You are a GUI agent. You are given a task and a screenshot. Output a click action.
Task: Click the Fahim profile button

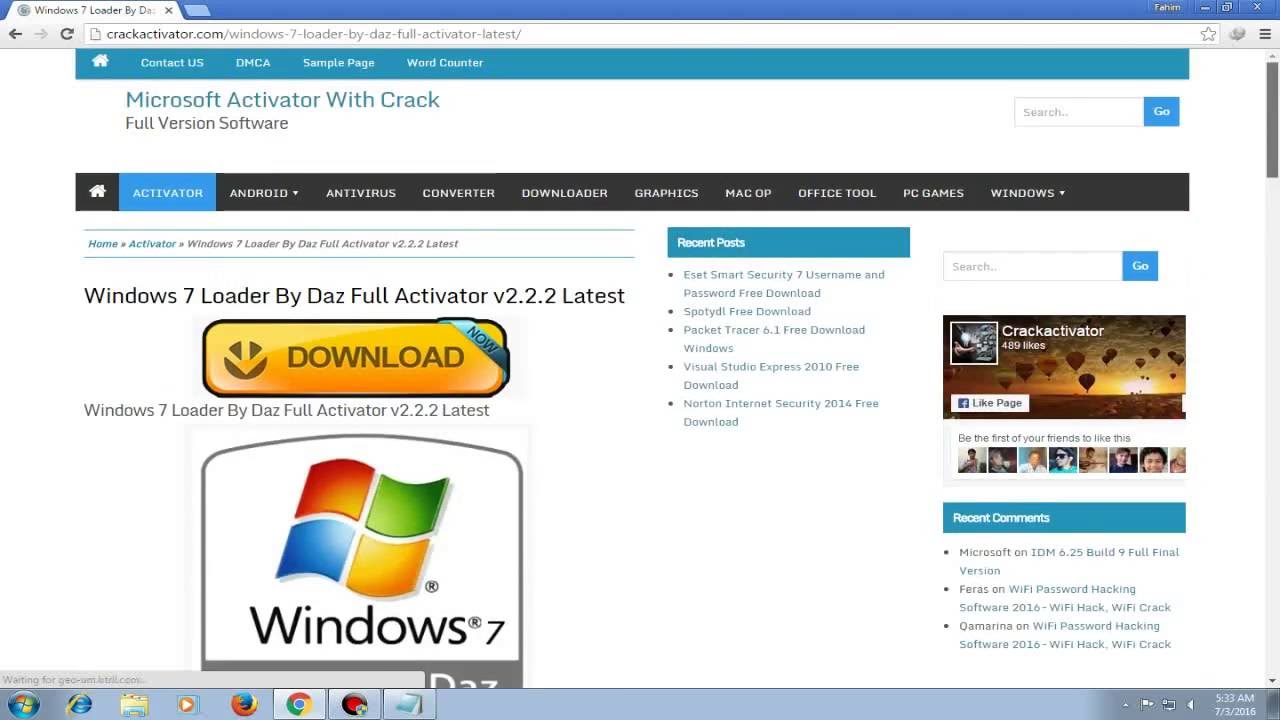(x=1167, y=7)
